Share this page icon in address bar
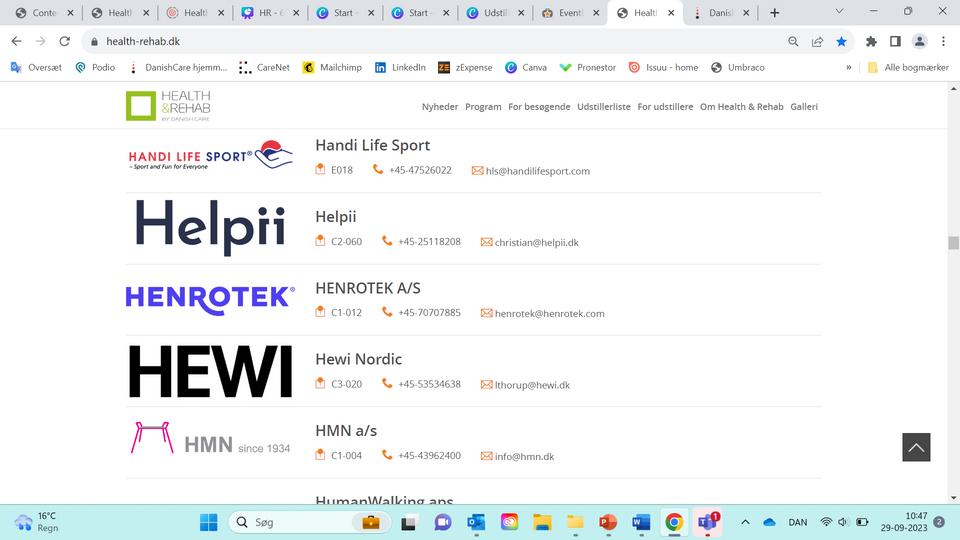Image resolution: width=960 pixels, height=540 pixels. (x=817, y=41)
